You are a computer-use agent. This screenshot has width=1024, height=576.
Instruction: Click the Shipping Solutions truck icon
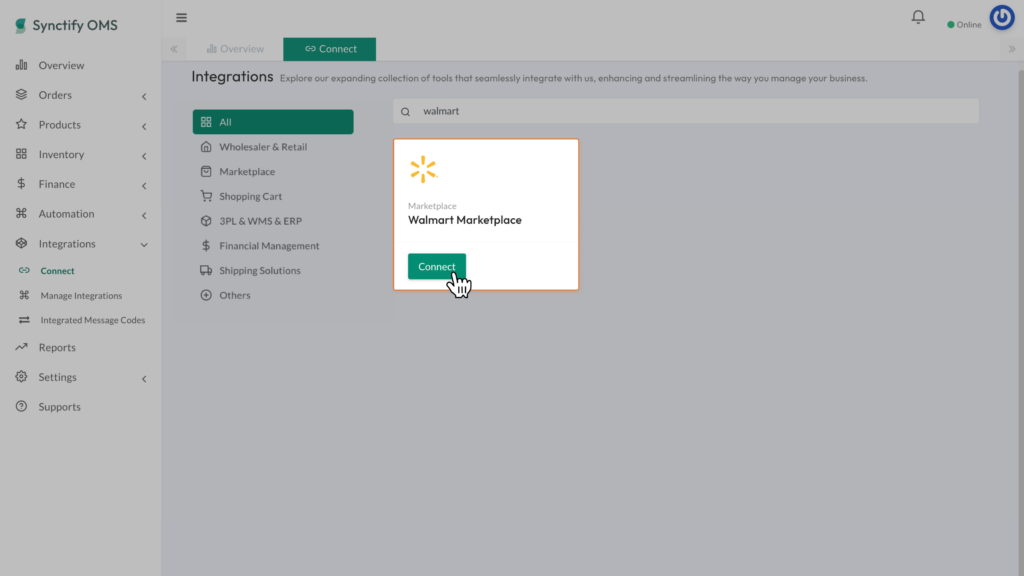pos(206,270)
